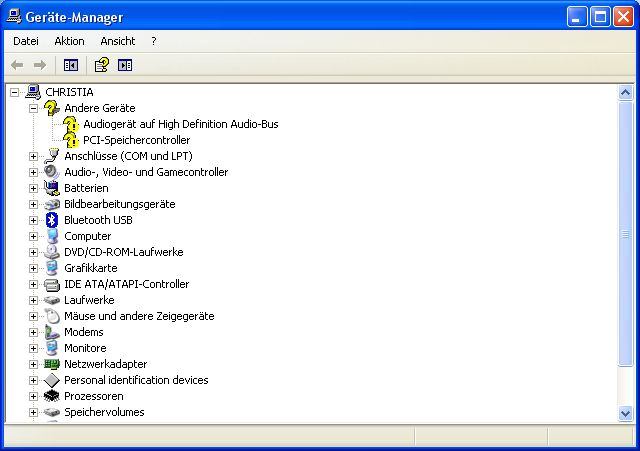
Task: Click the Batterien category icon
Action: click(x=52, y=188)
